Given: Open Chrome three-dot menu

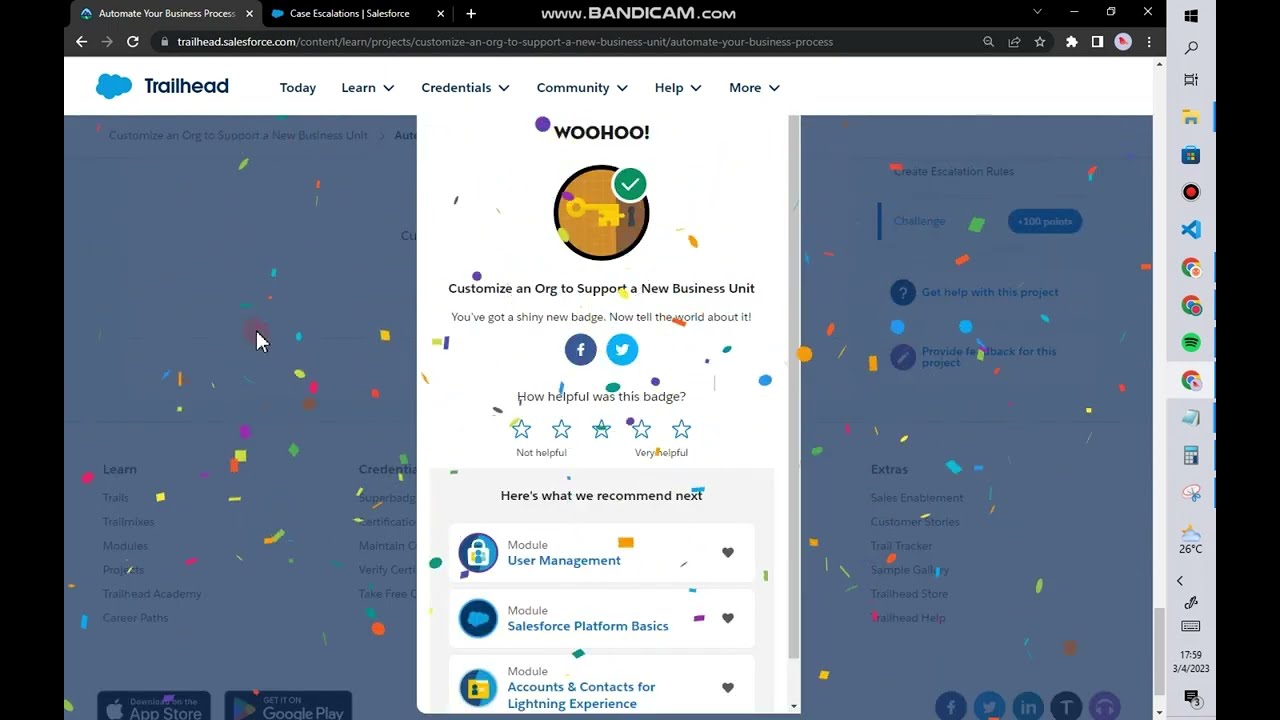Looking at the screenshot, I should [x=1149, y=42].
